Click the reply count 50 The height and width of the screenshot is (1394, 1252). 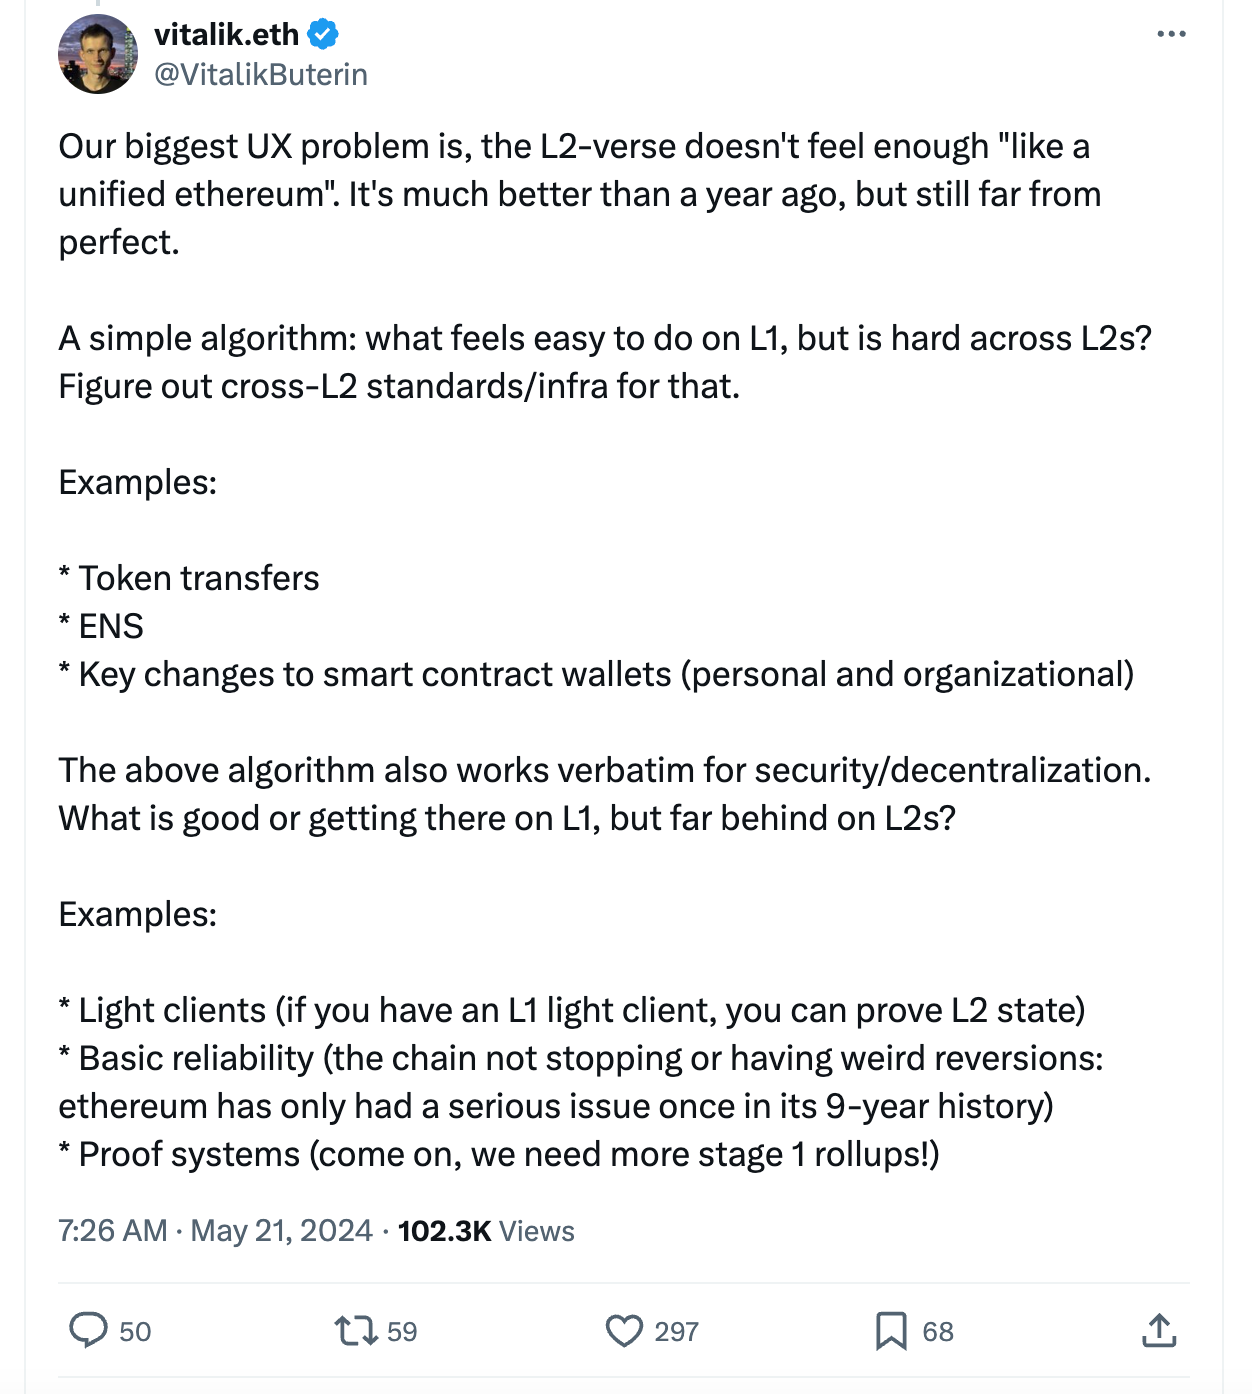(x=135, y=1331)
